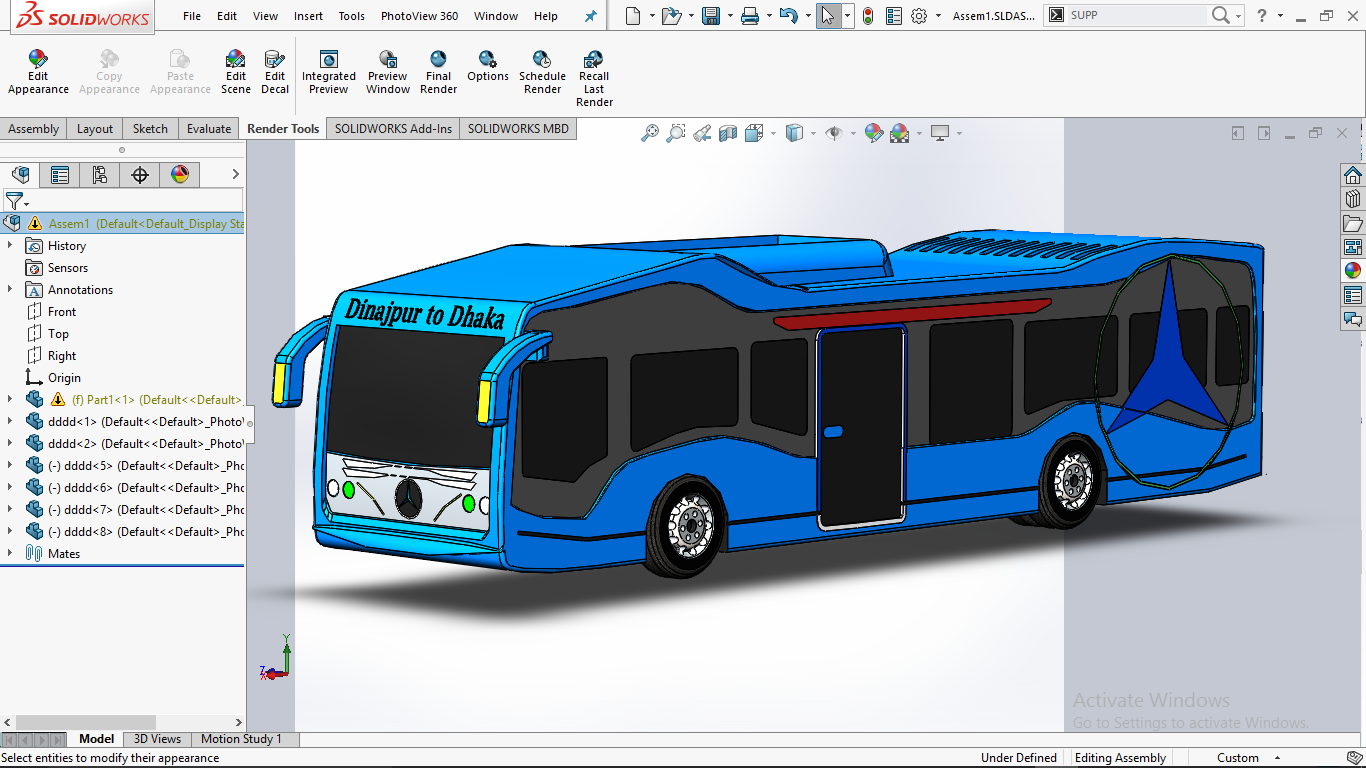Expand the History folder
This screenshot has height=768, width=1366.
[10, 245]
